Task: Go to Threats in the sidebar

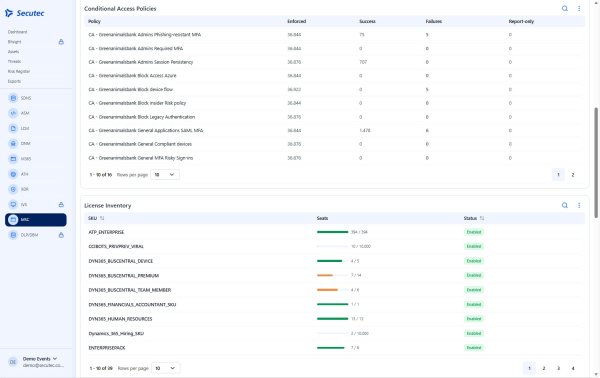Action: pos(14,61)
